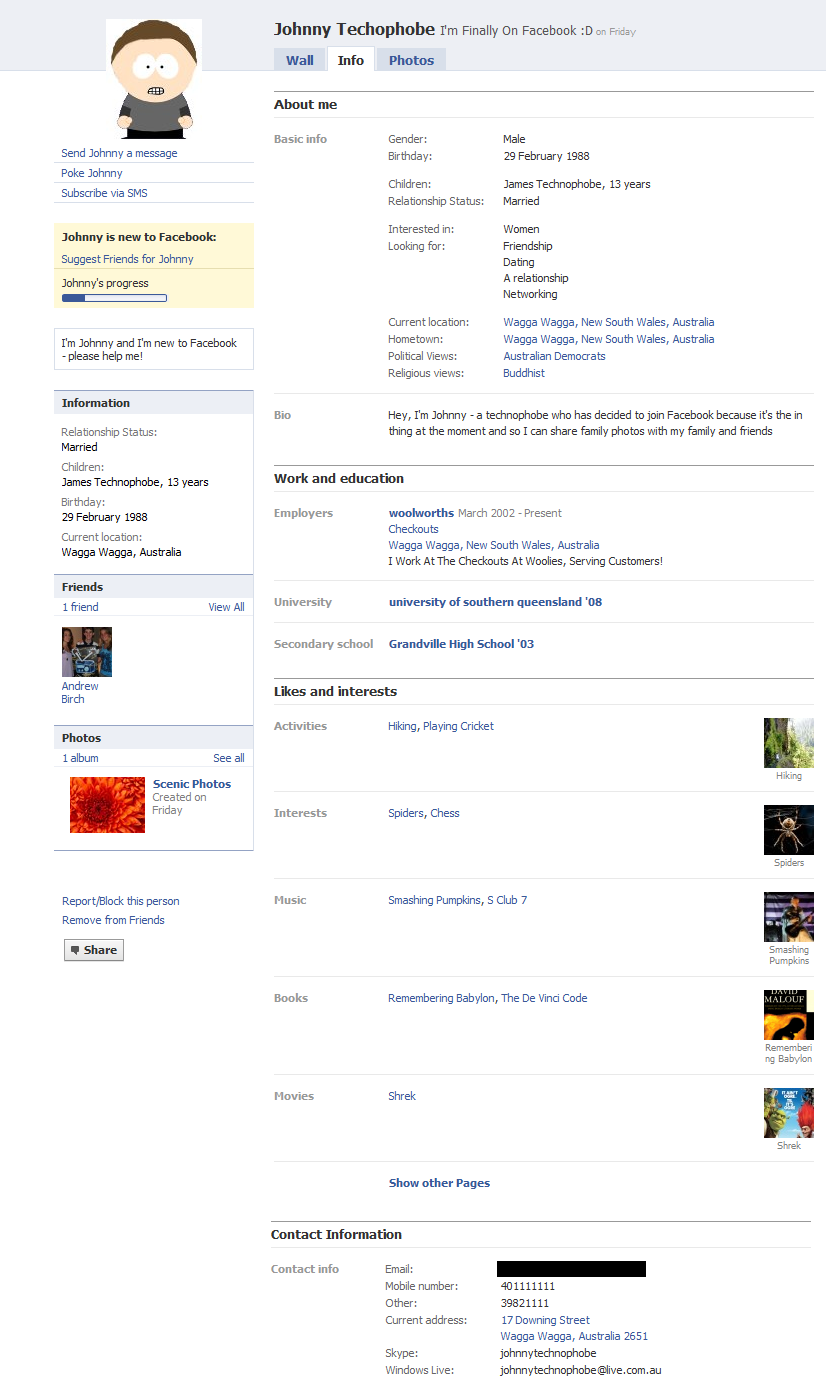
Task: Click Wagga Wagga in Current location
Action: (539, 322)
